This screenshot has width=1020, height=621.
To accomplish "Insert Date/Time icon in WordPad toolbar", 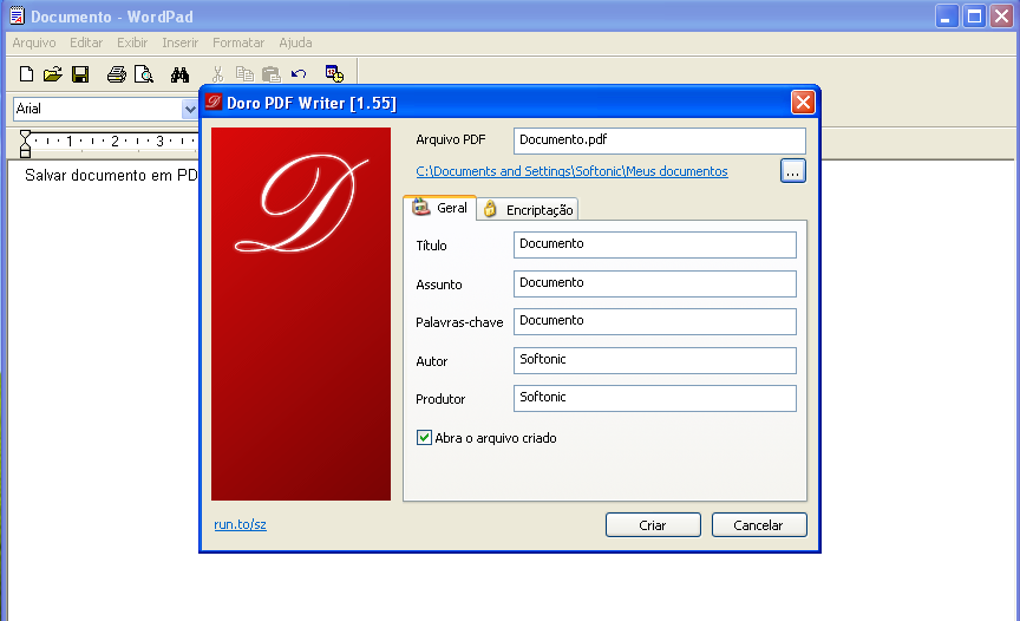I will tap(334, 74).
